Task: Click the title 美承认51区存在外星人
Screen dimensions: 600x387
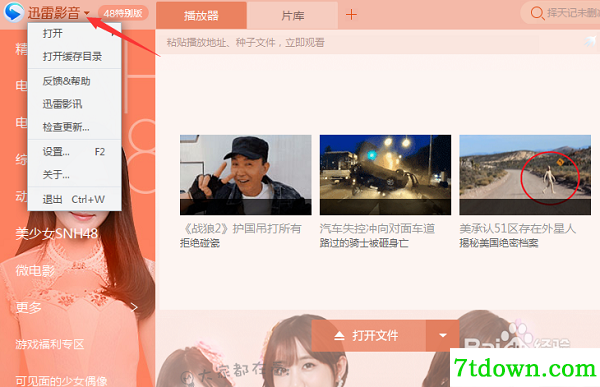Action: (518, 229)
